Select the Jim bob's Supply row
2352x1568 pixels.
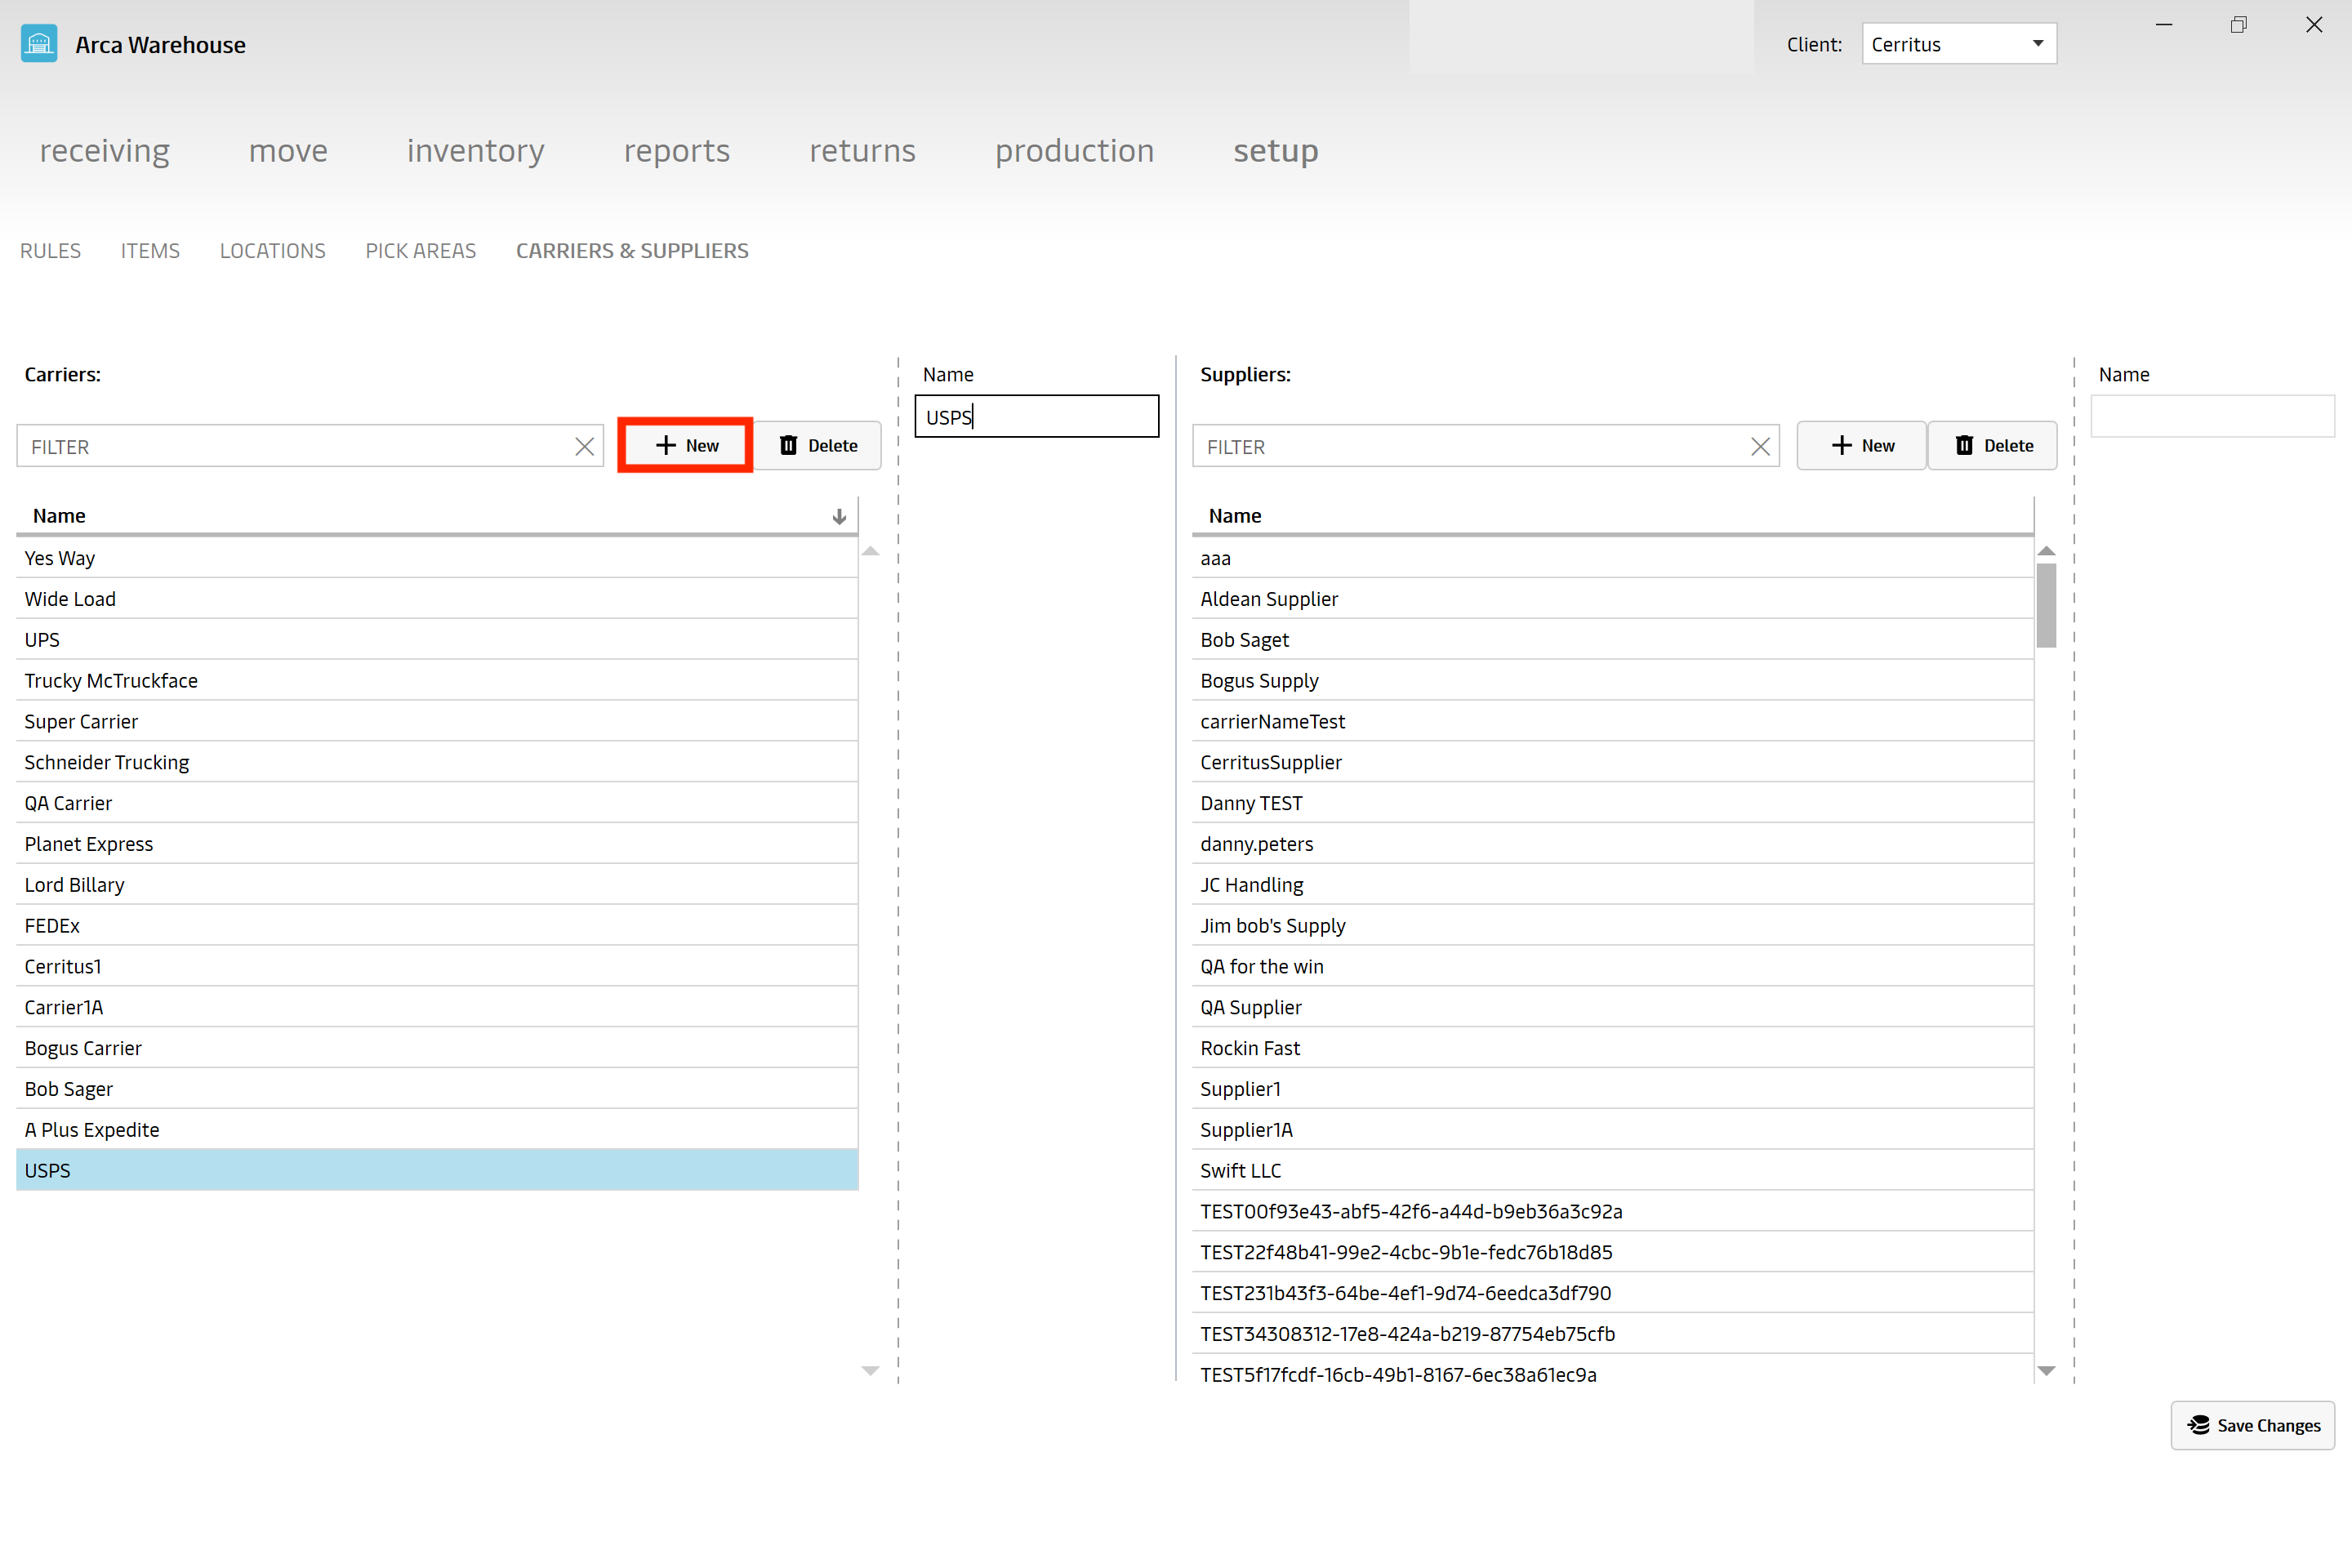pos(1613,926)
